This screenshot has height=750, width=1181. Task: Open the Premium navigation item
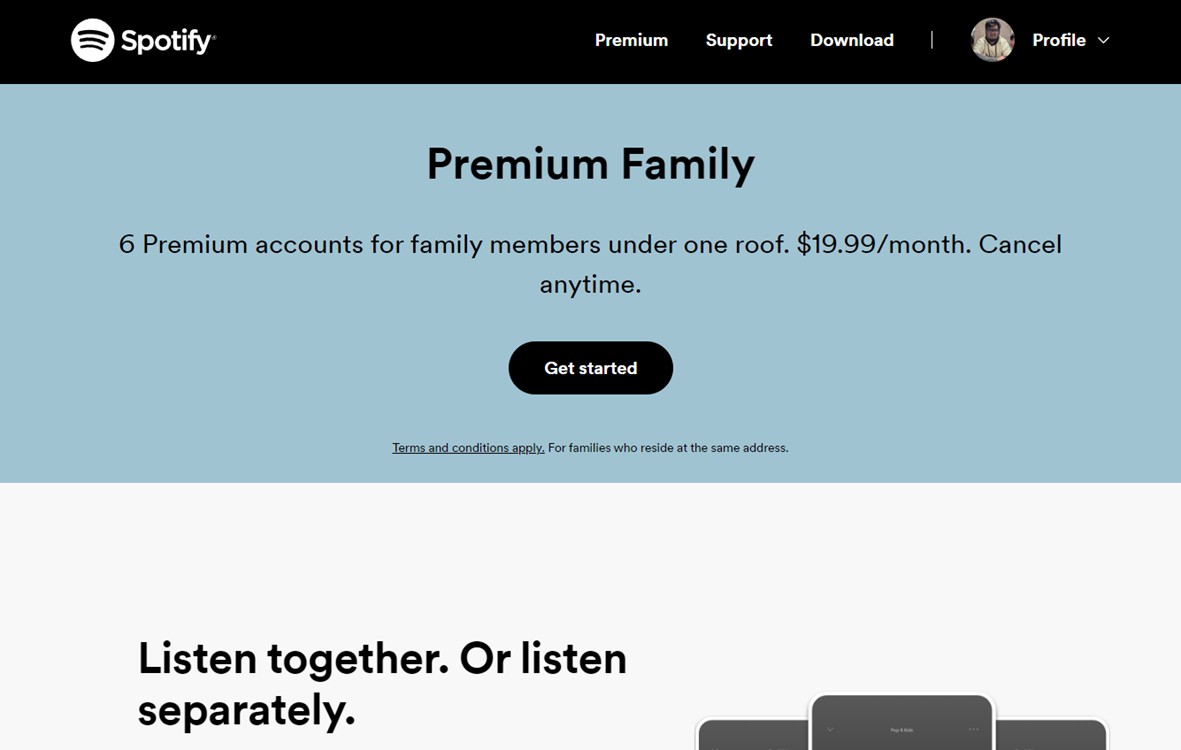tap(631, 40)
